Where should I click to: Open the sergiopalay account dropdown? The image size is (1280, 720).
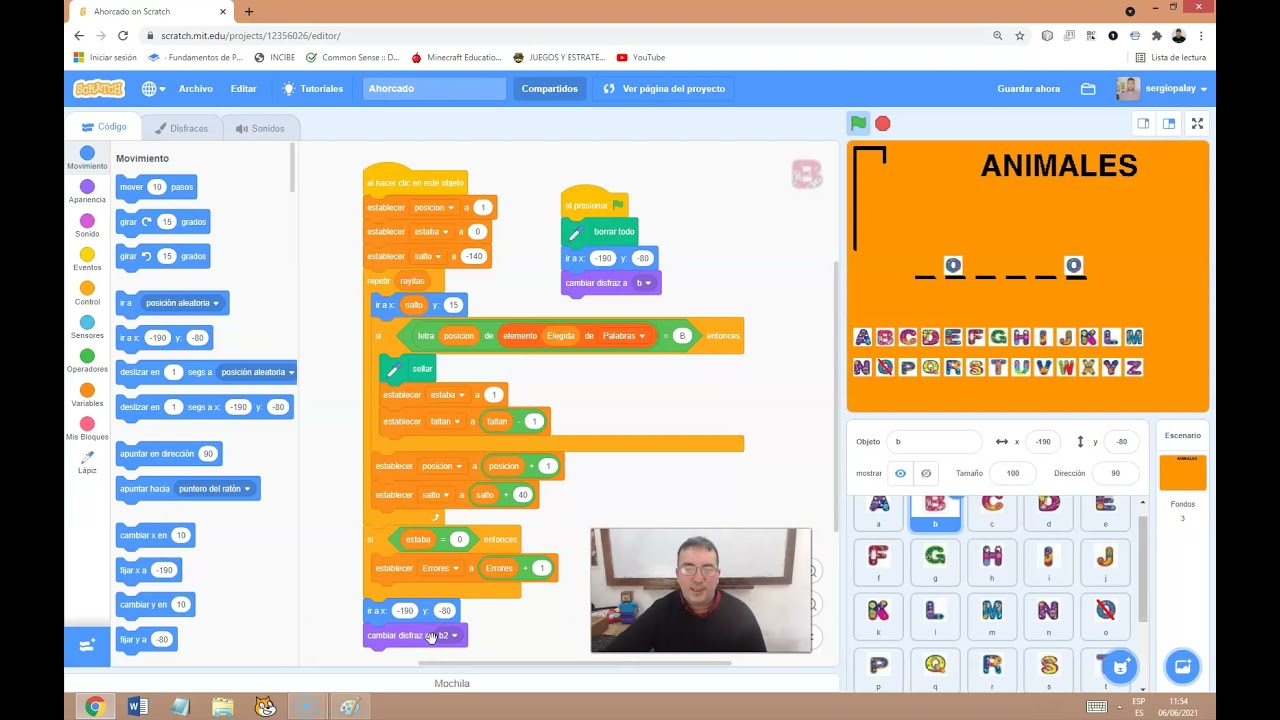pos(1162,88)
